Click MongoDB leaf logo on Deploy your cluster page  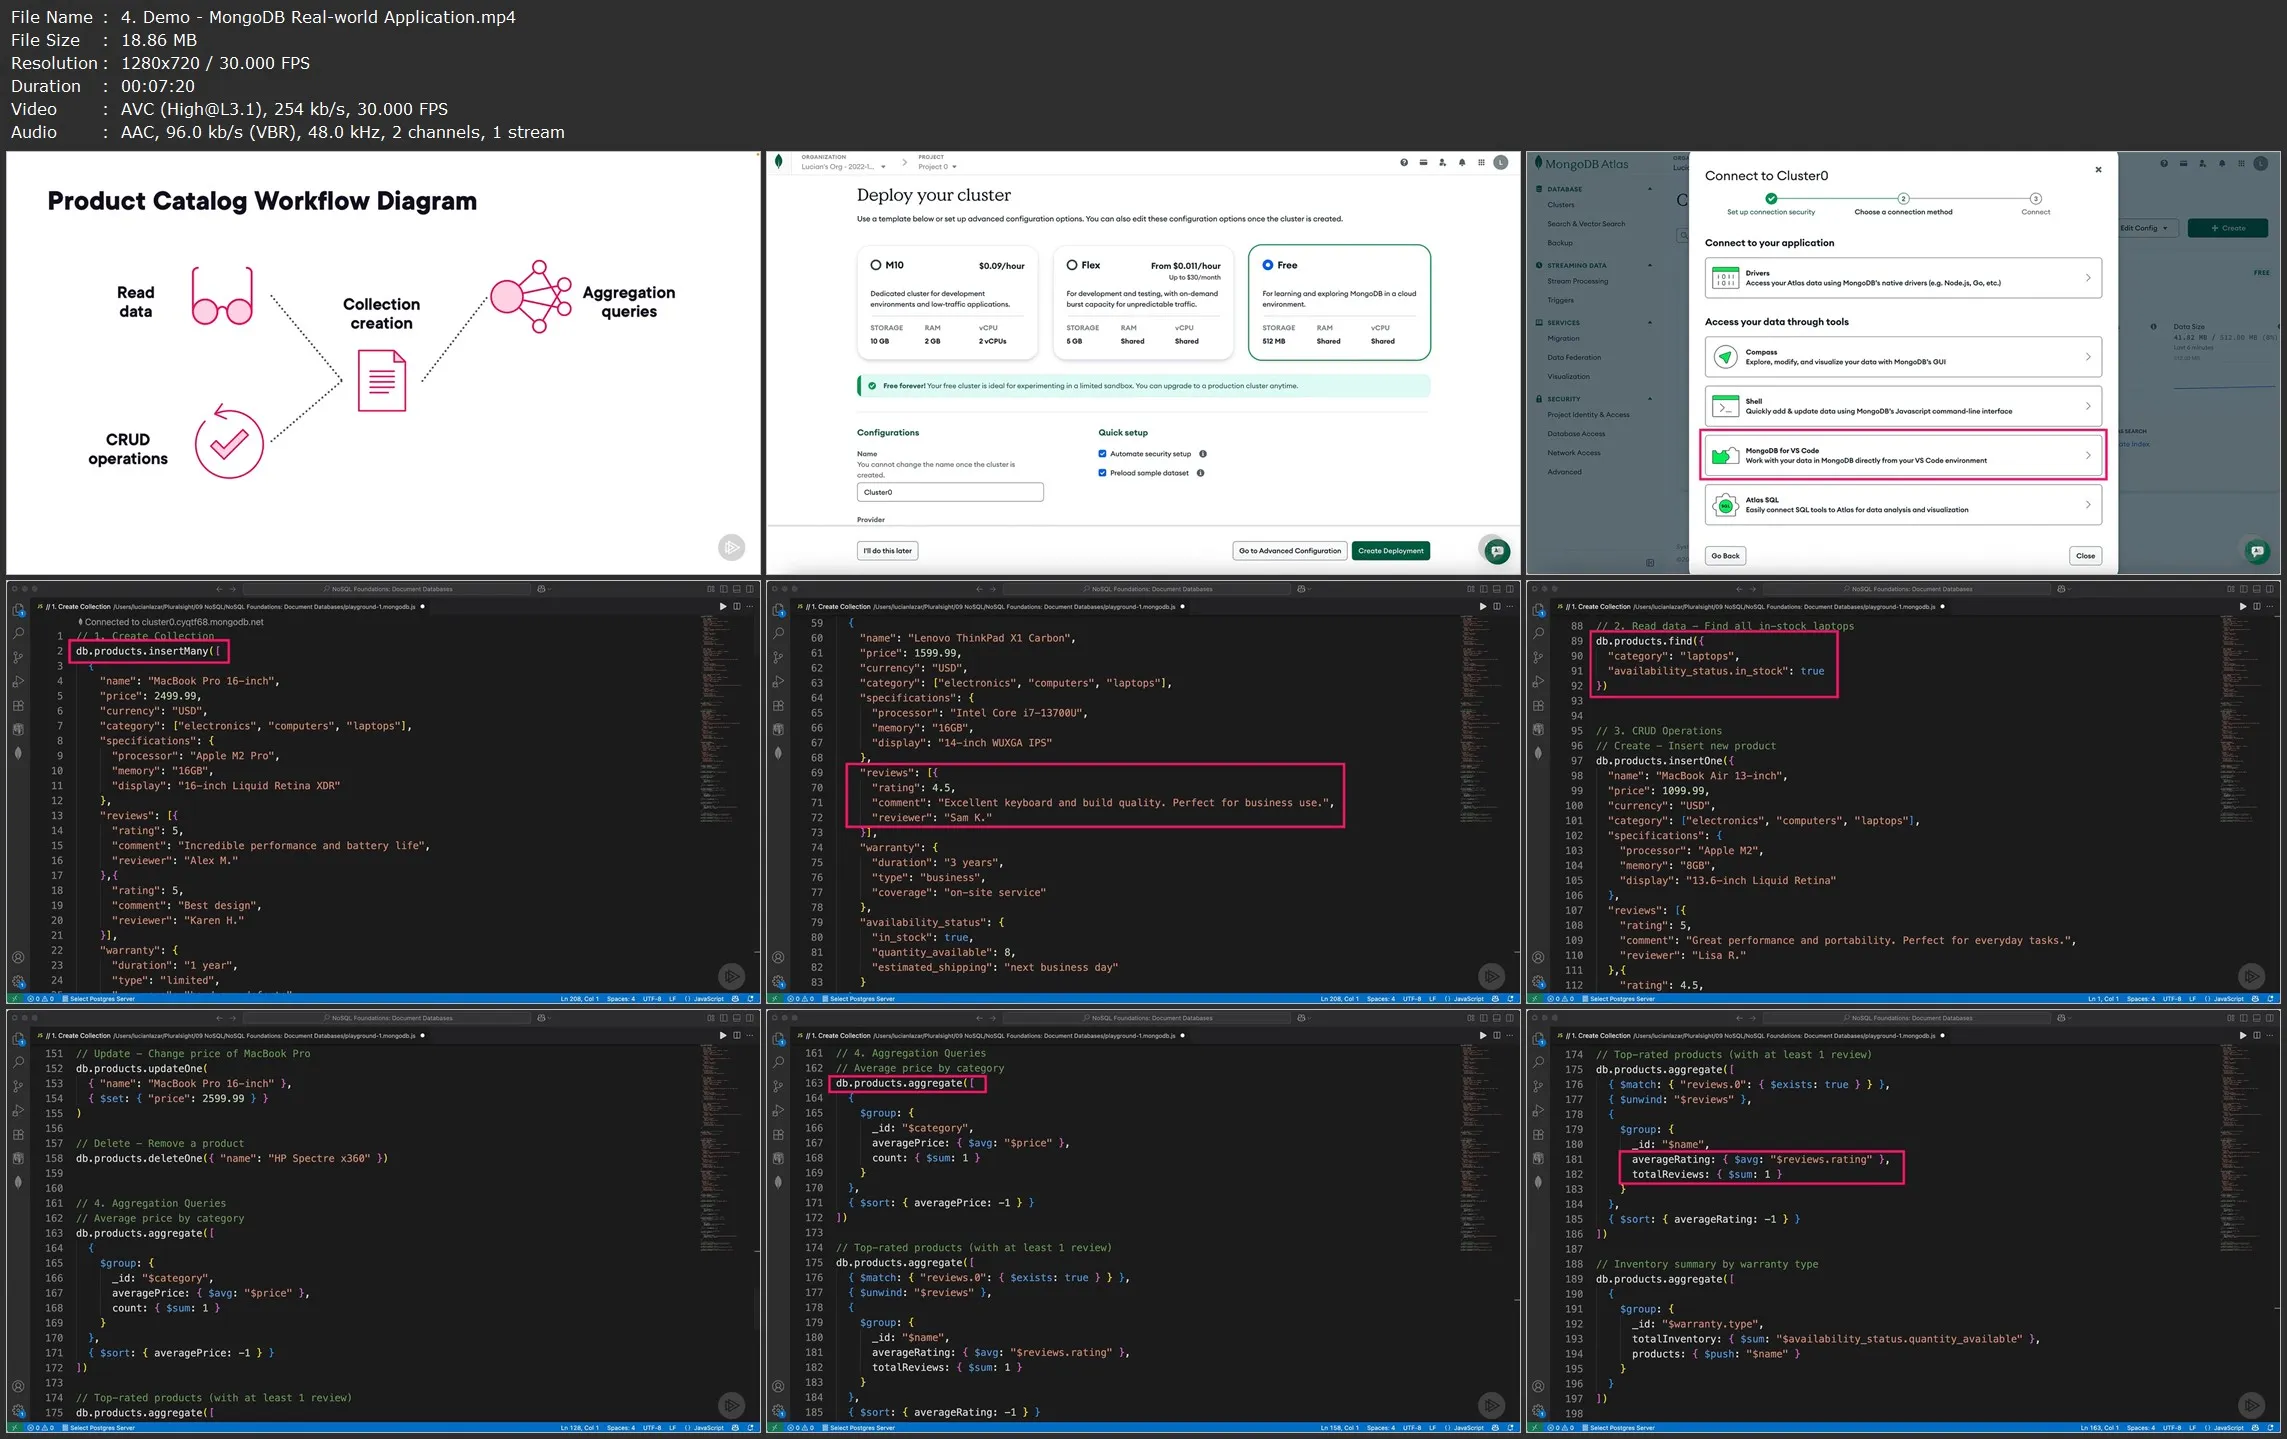tap(779, 160)
